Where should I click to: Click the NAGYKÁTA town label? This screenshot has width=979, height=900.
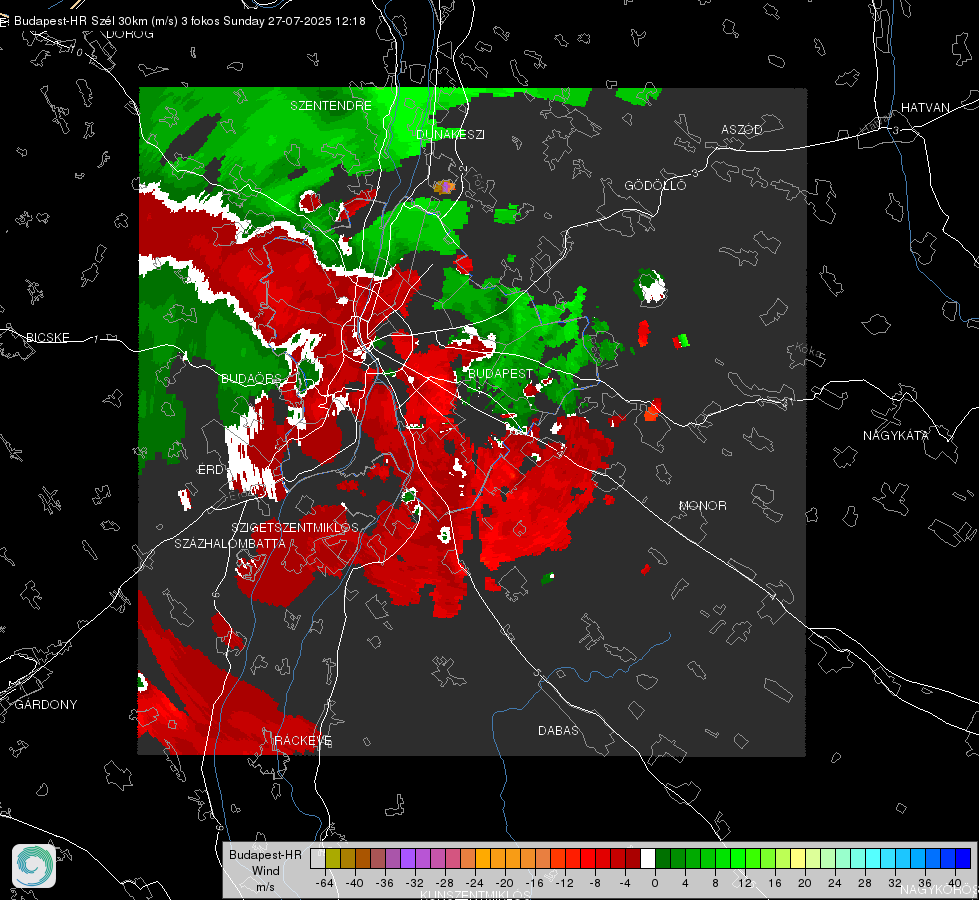896,435
